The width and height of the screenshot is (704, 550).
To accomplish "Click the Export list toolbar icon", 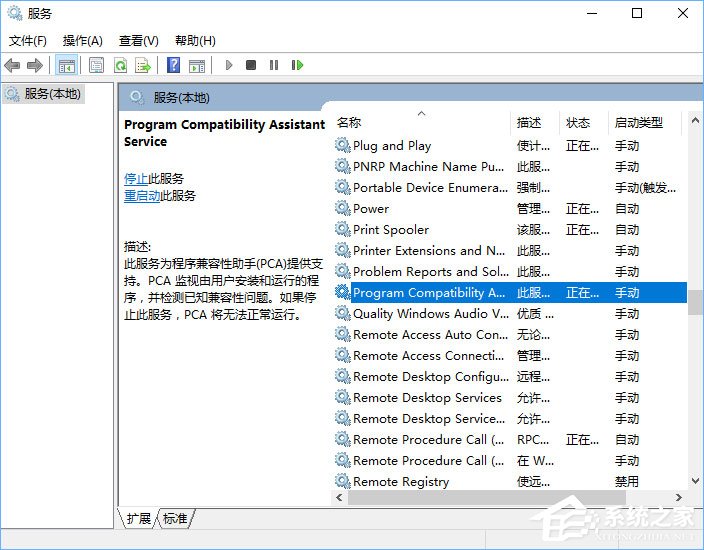I will pos(143,66).
